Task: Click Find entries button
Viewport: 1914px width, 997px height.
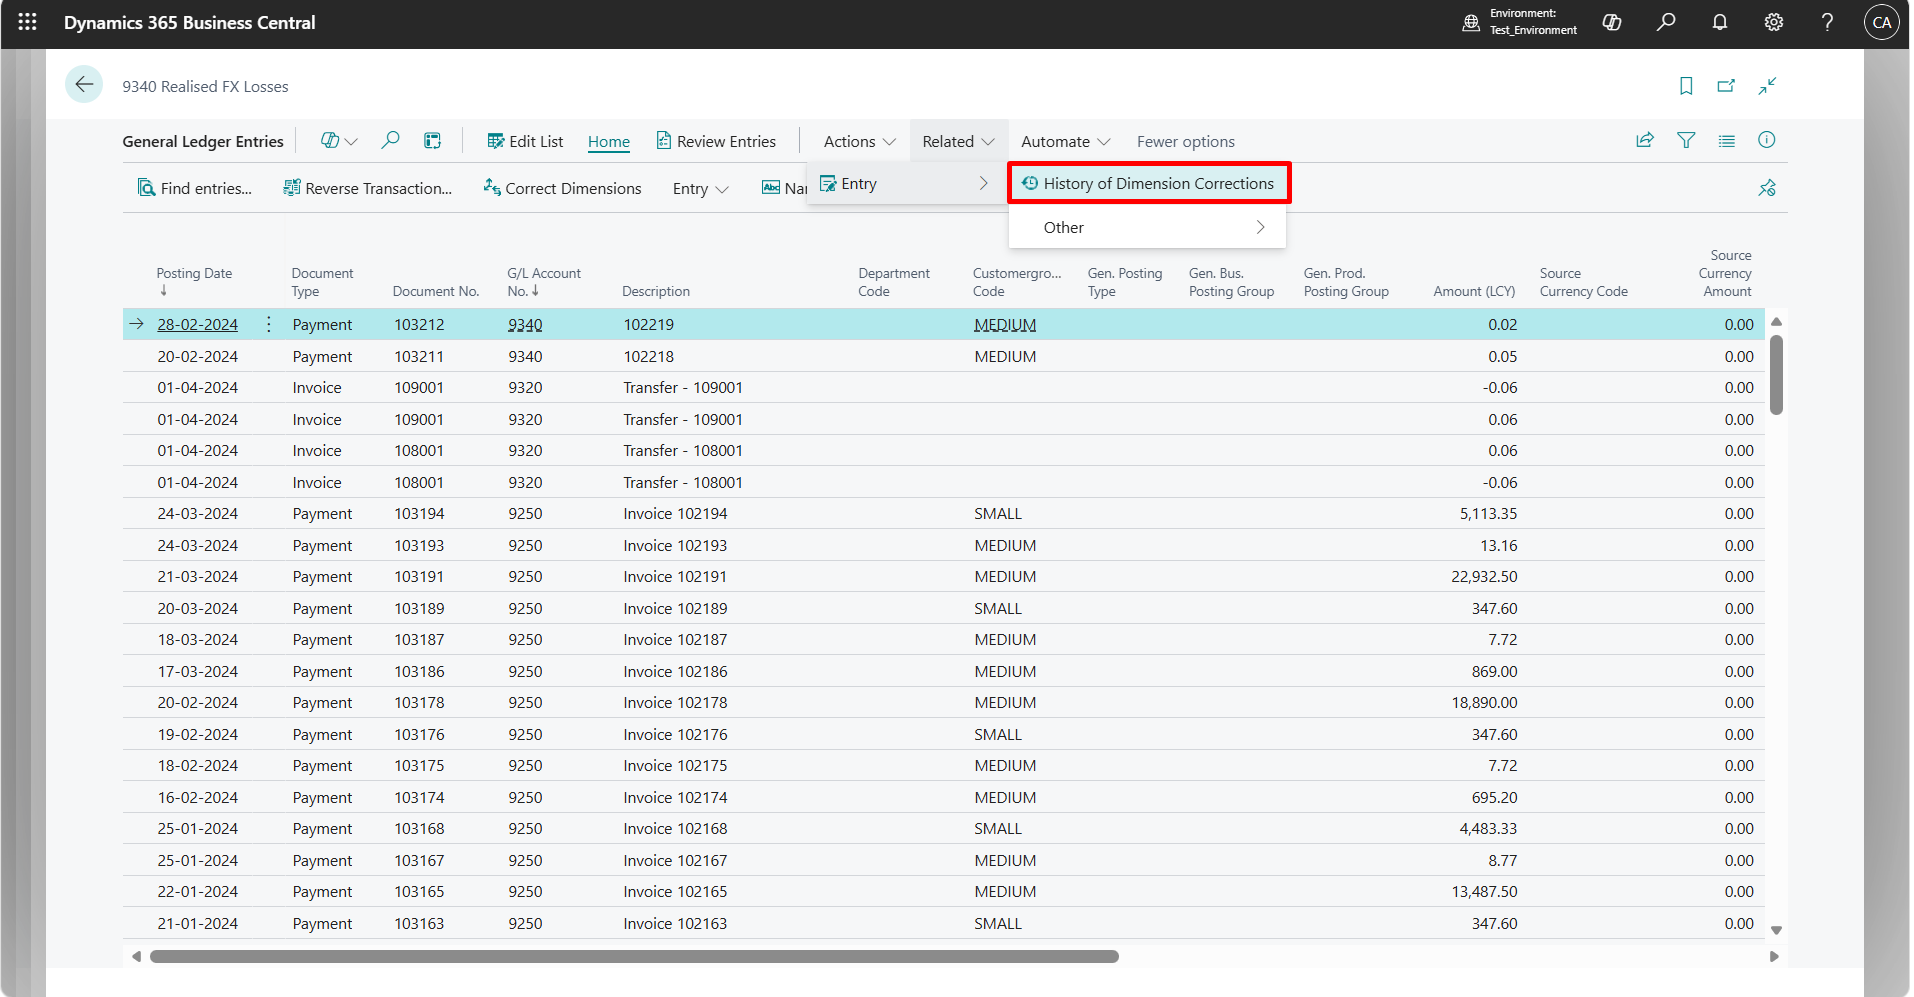Action: pos(195,189)
